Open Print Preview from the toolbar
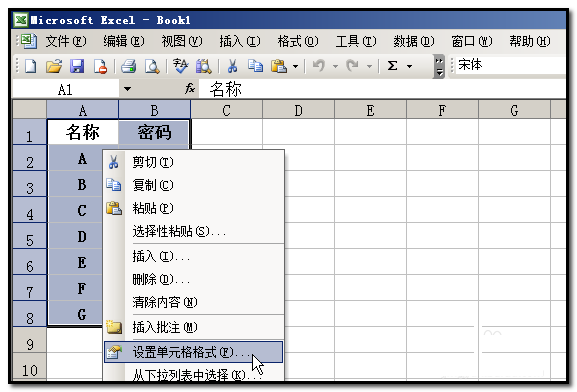 pos(152,66)
